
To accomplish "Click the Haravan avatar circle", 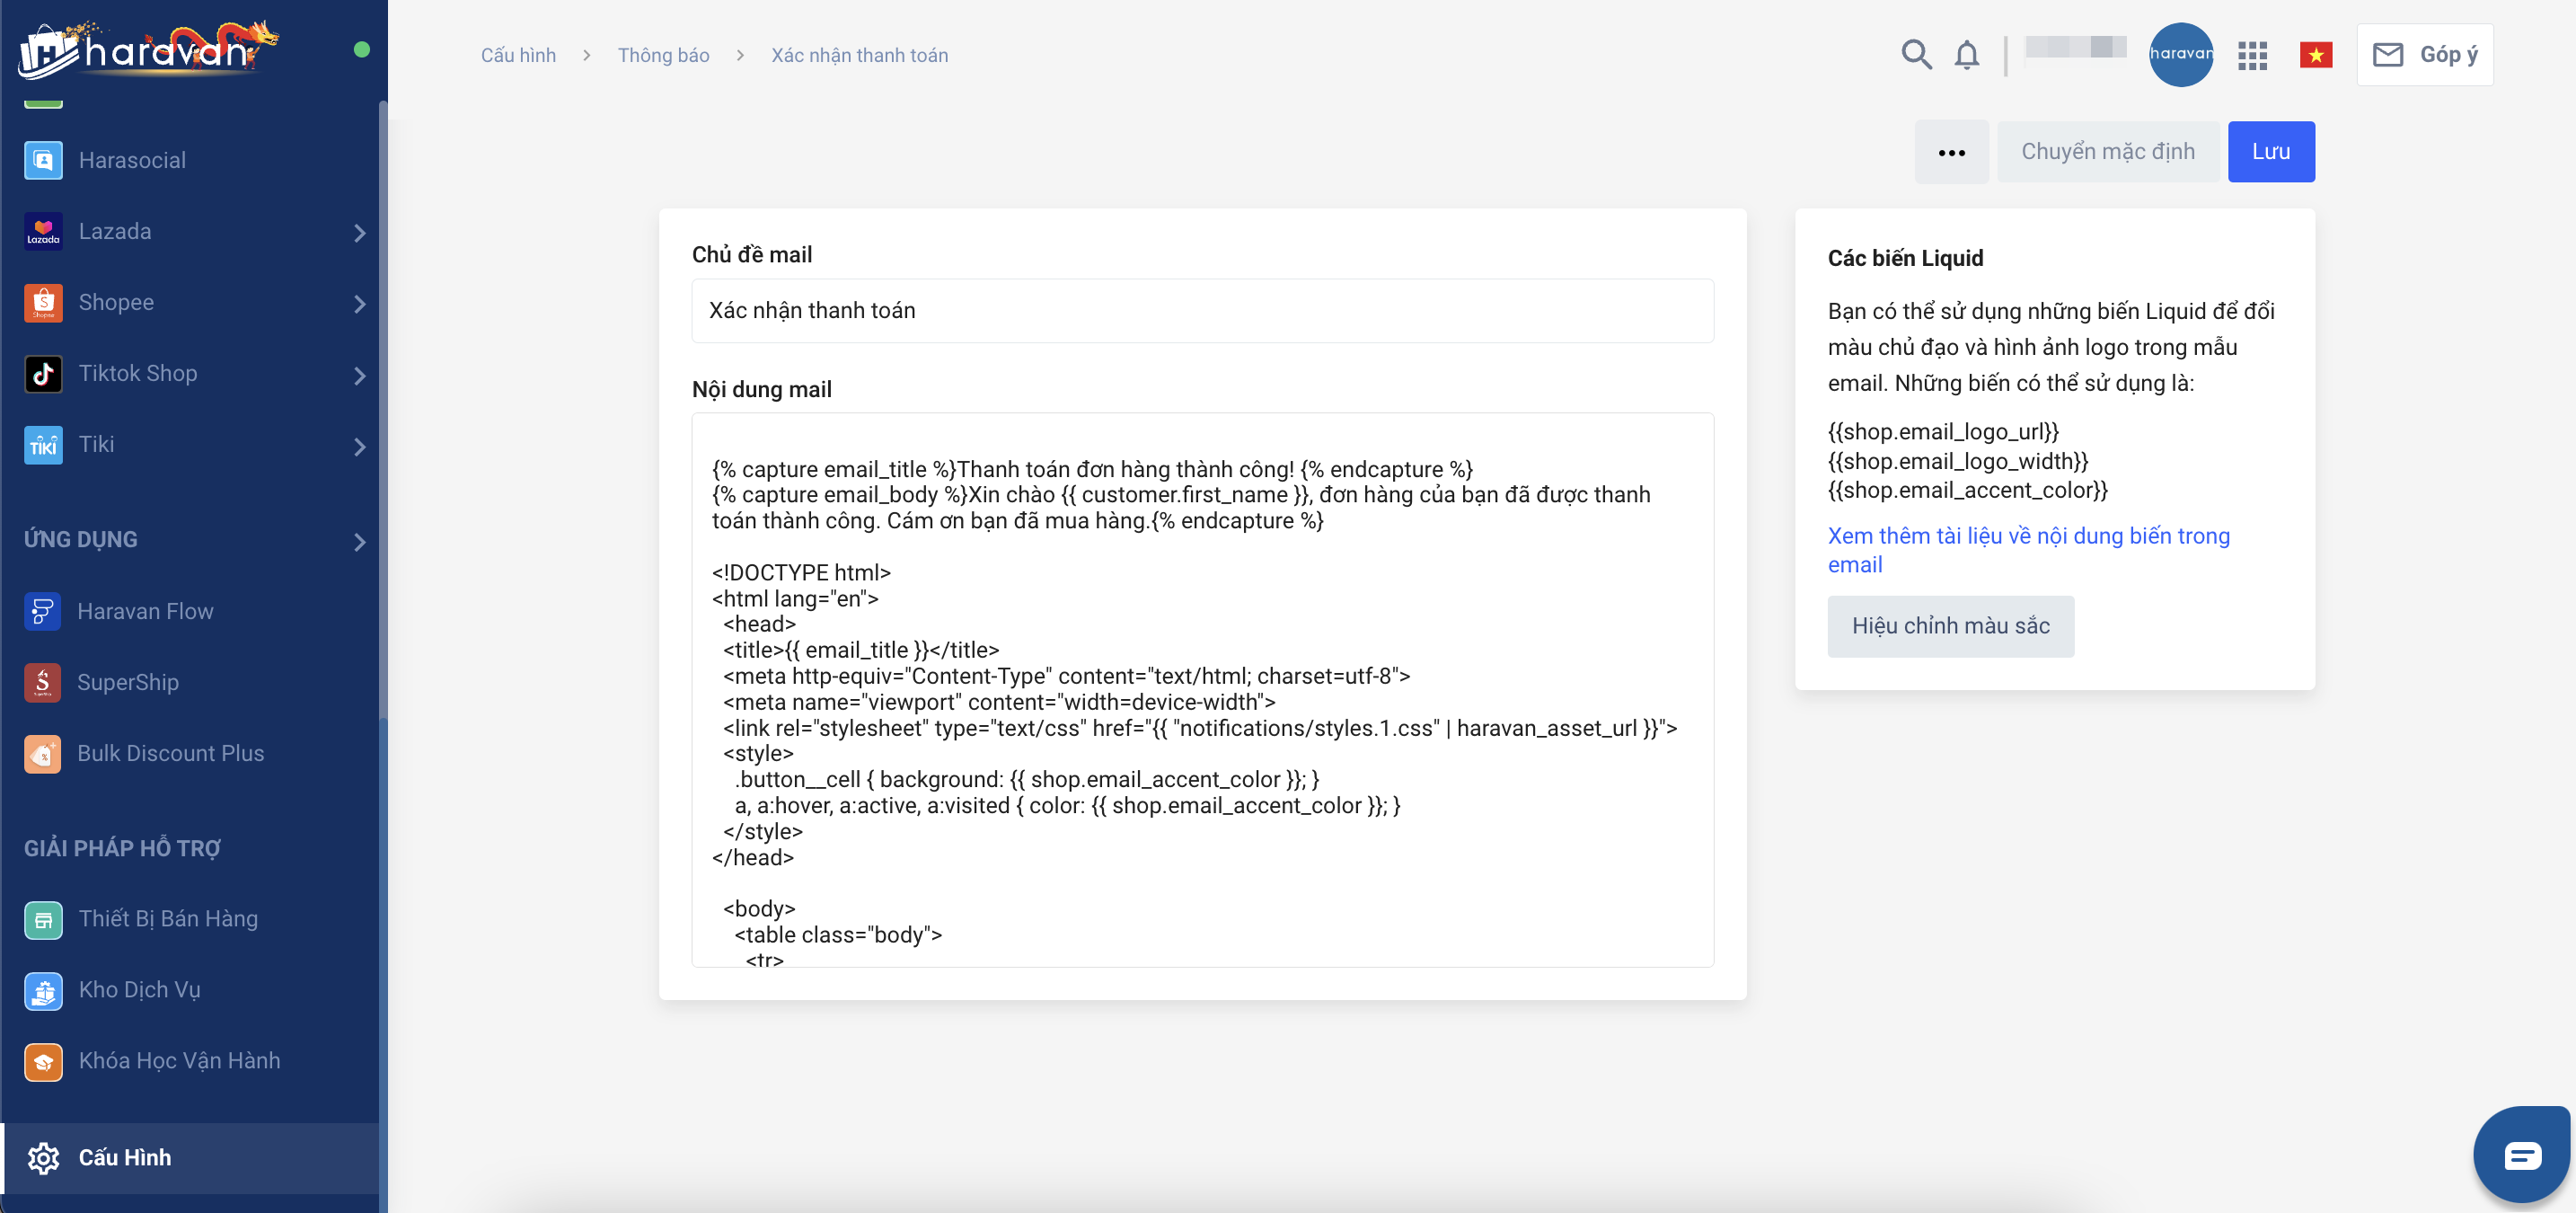I will (x=2180, y=54).
